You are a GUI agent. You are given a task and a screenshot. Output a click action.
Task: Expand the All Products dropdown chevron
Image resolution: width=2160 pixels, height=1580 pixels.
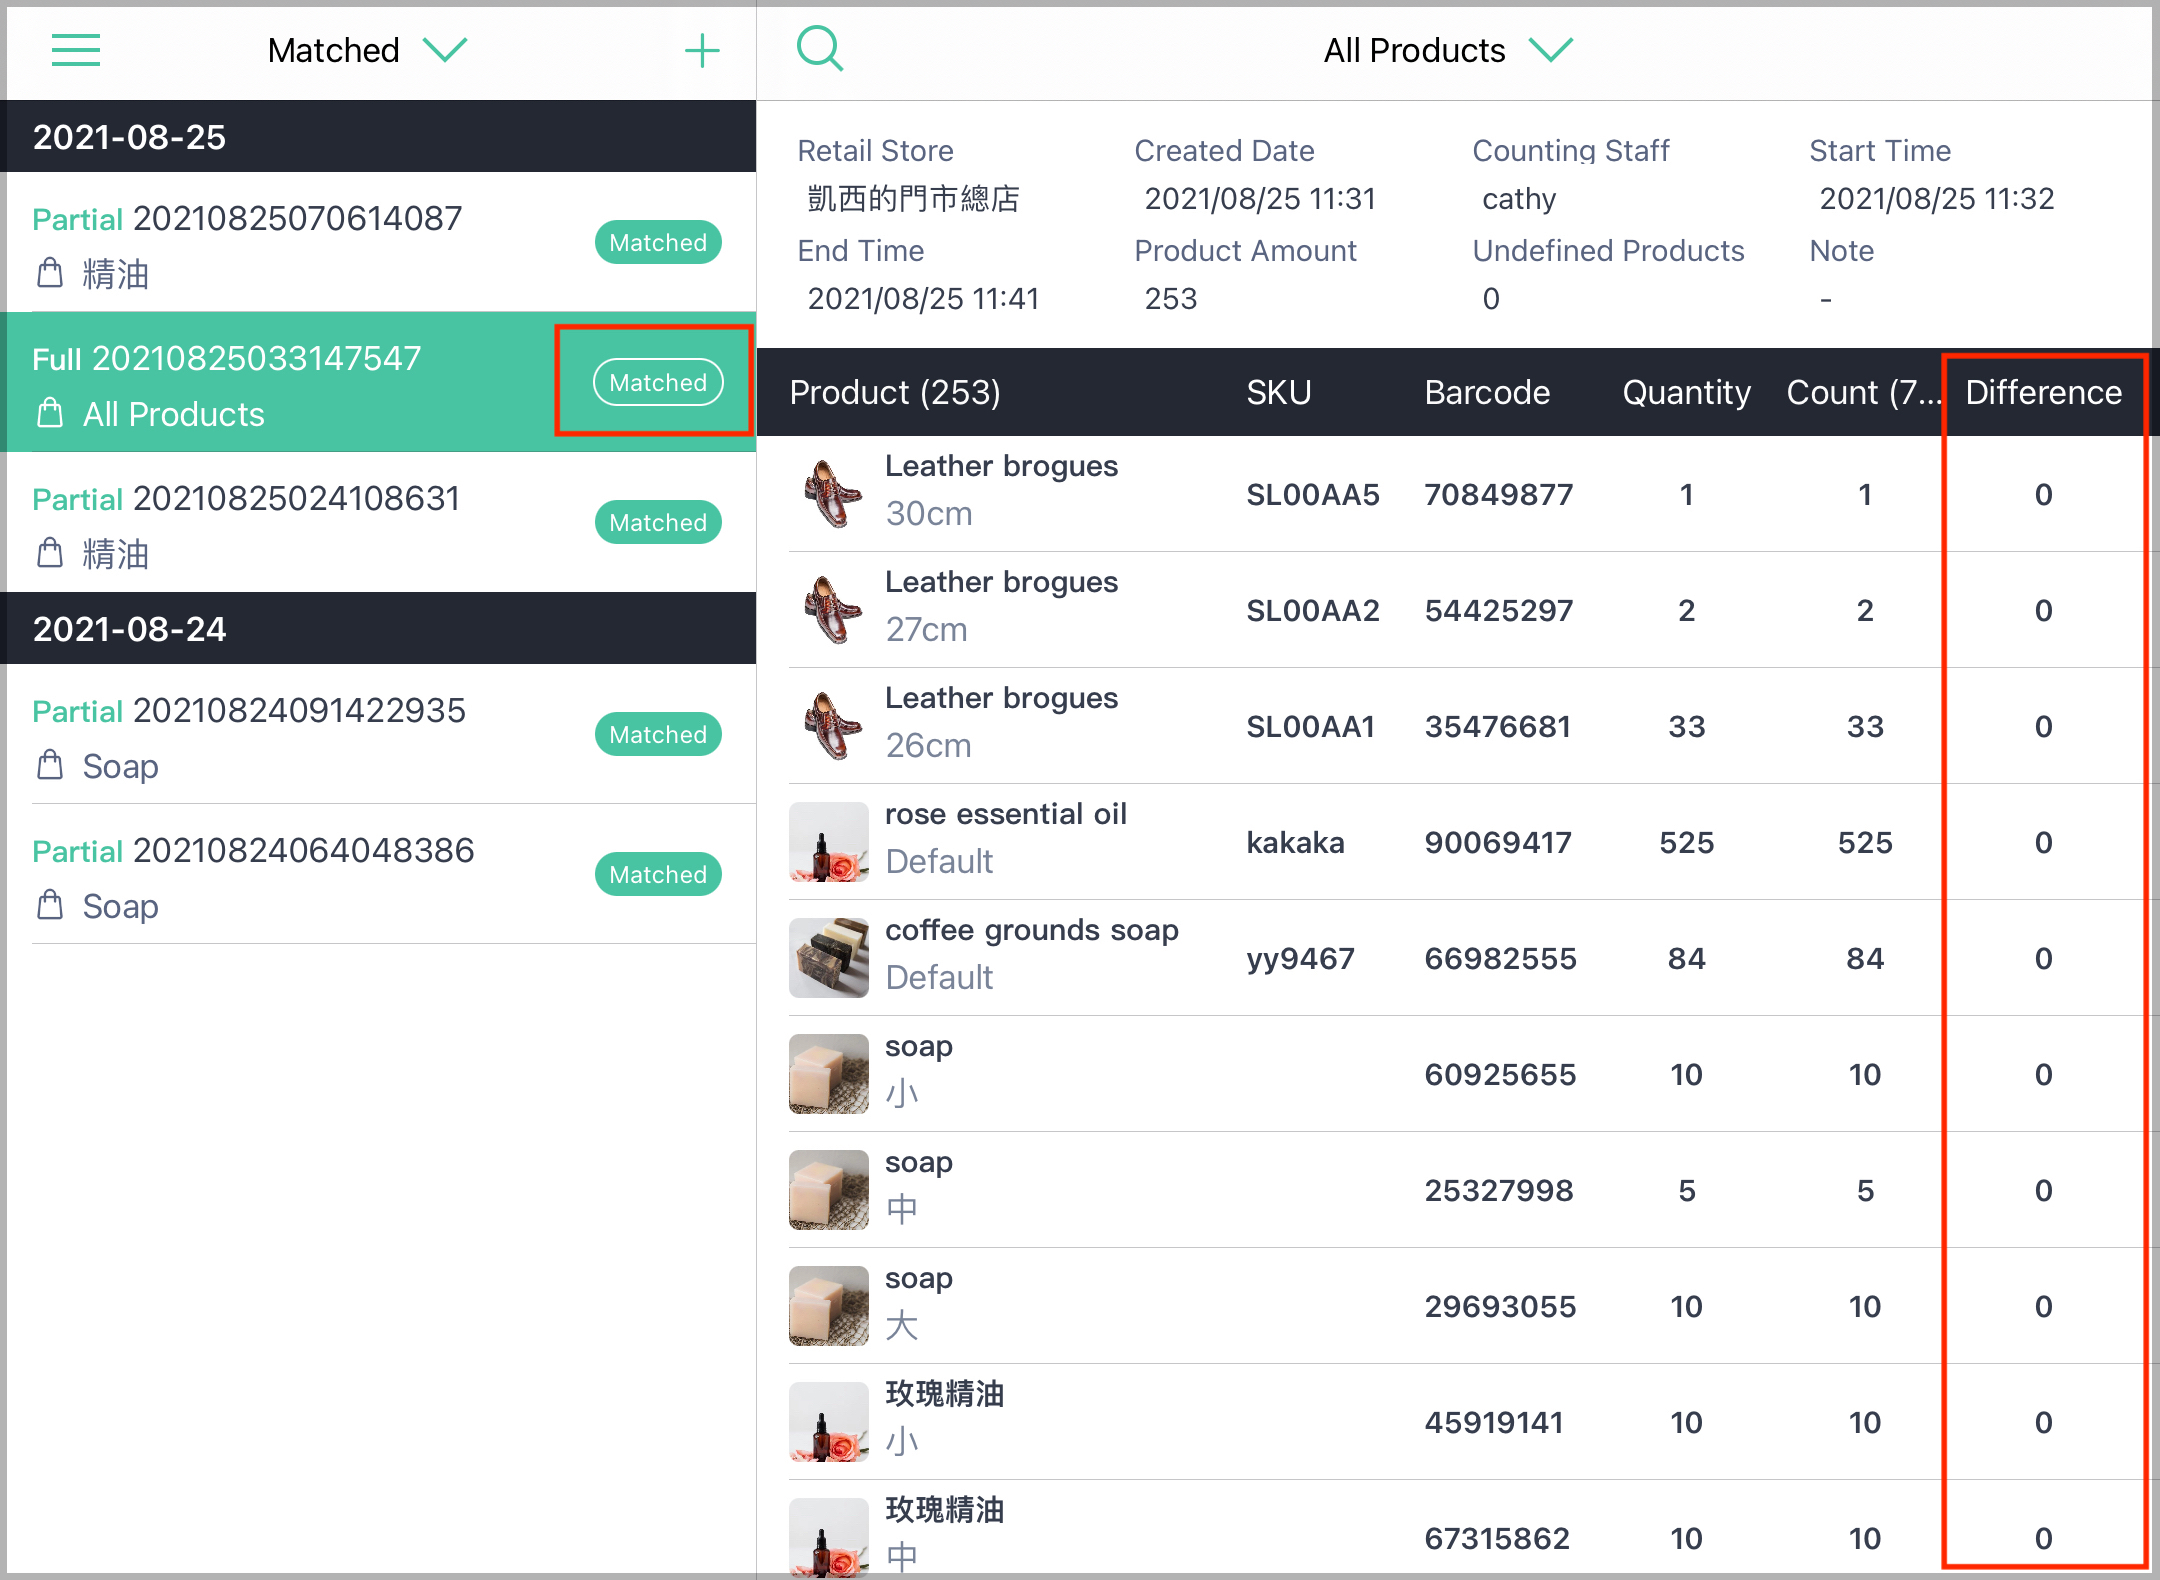click(x=1551, y=50)
